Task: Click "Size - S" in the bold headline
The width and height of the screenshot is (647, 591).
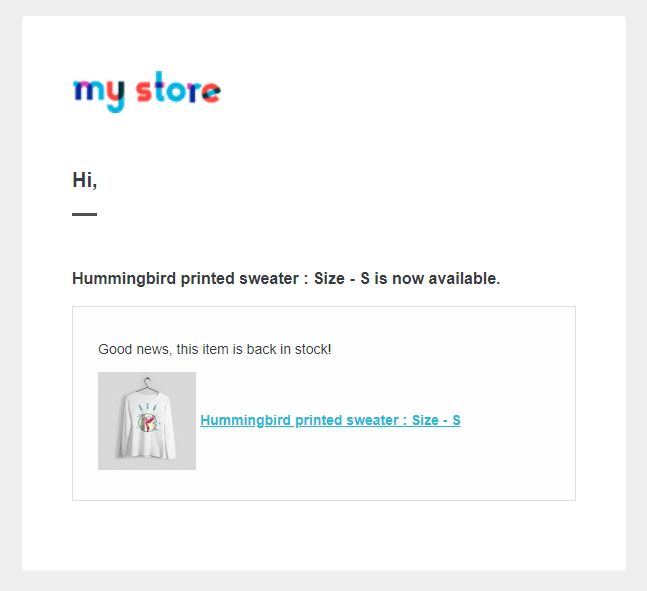Action: 342,278
